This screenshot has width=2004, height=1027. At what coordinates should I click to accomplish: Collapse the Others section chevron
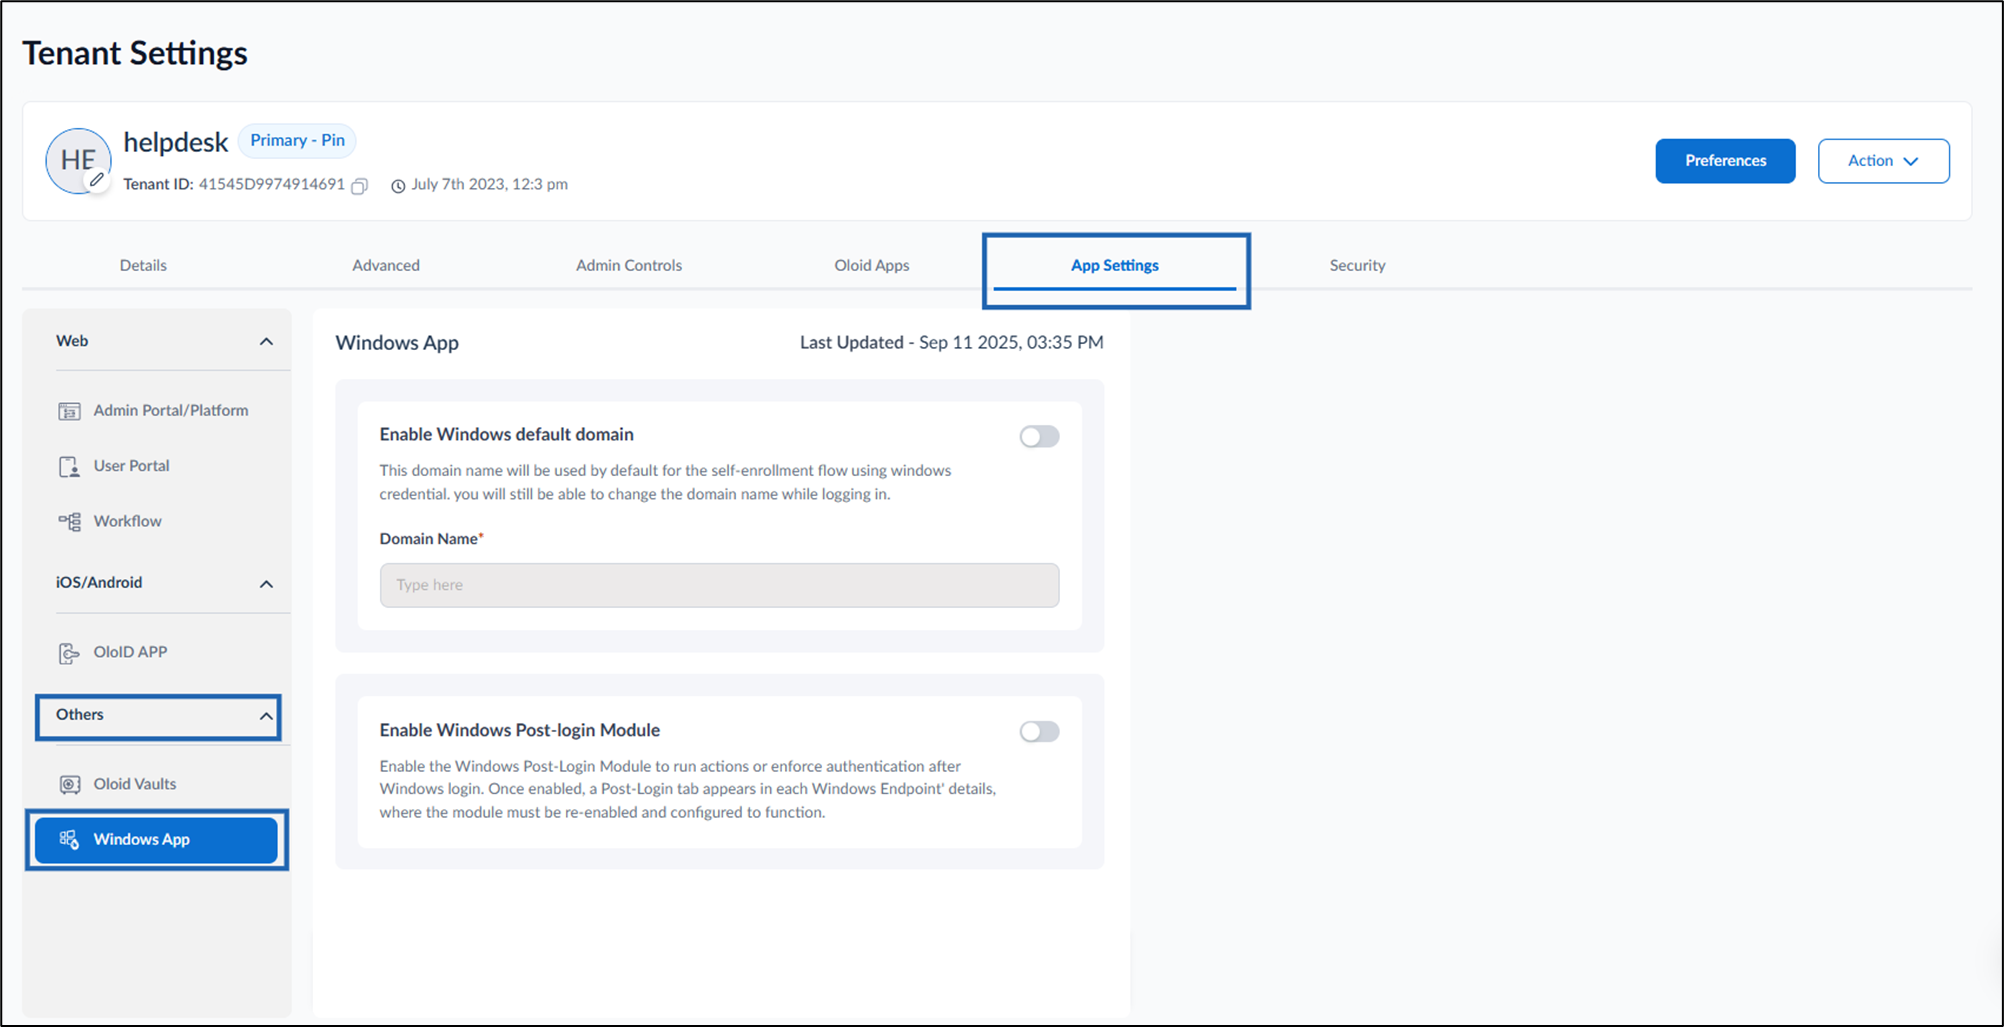coord(266,716)
